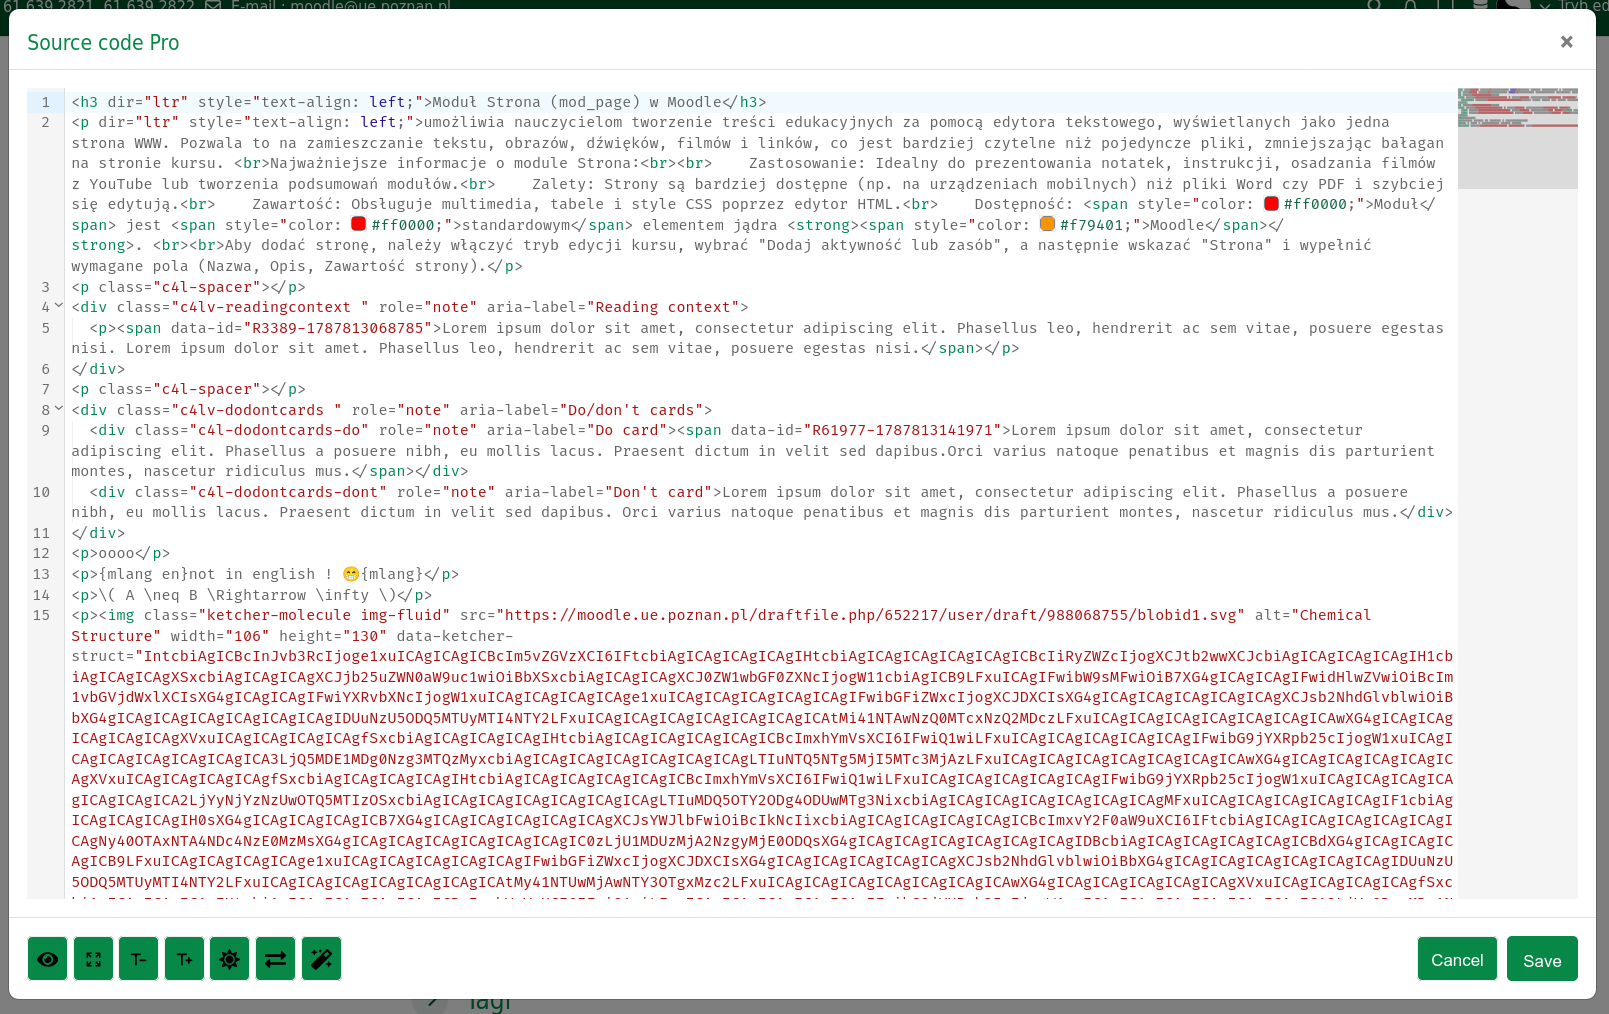Toggle the eye preview button
This screenshot has width=1609, height=1014.
click(47, 959)
